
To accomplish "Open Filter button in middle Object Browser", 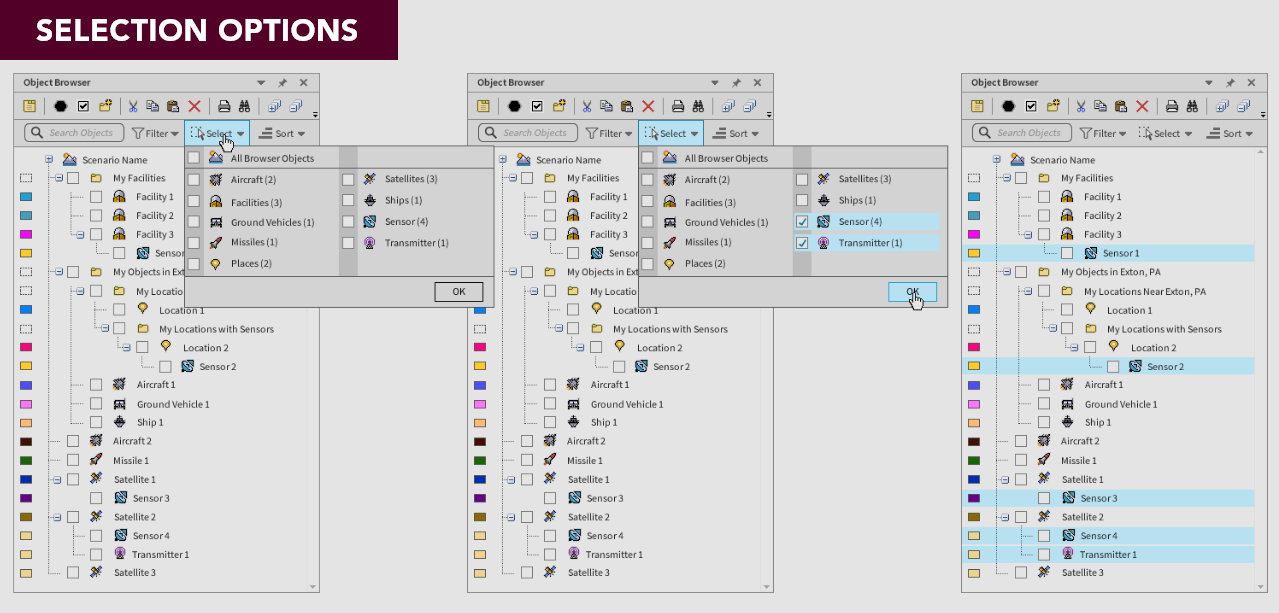I will click(609, 133).
